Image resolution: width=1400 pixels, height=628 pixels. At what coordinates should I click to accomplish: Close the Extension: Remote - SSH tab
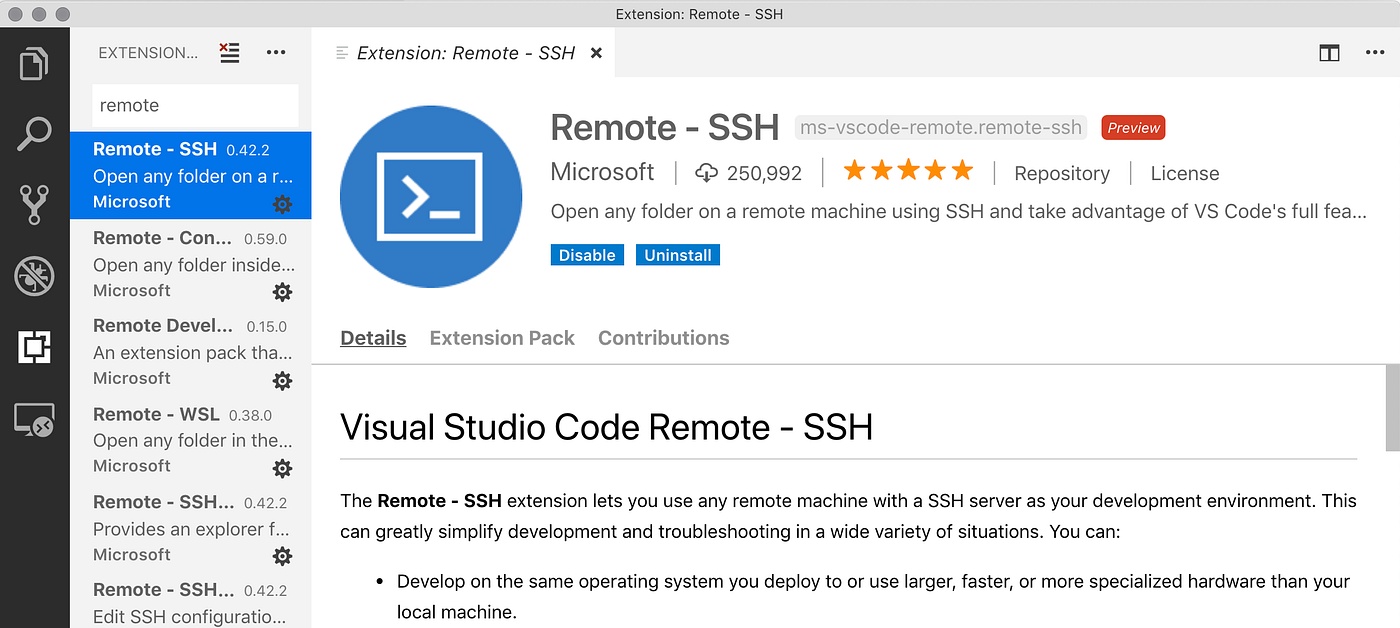click(596, 53)
